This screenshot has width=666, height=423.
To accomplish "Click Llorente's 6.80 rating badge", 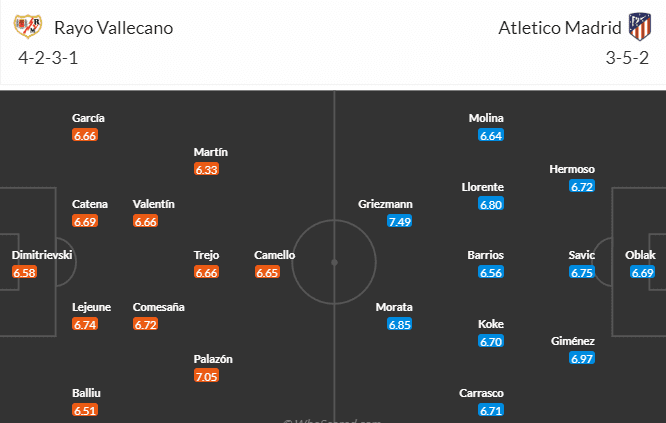I will [x=491, y=204].
